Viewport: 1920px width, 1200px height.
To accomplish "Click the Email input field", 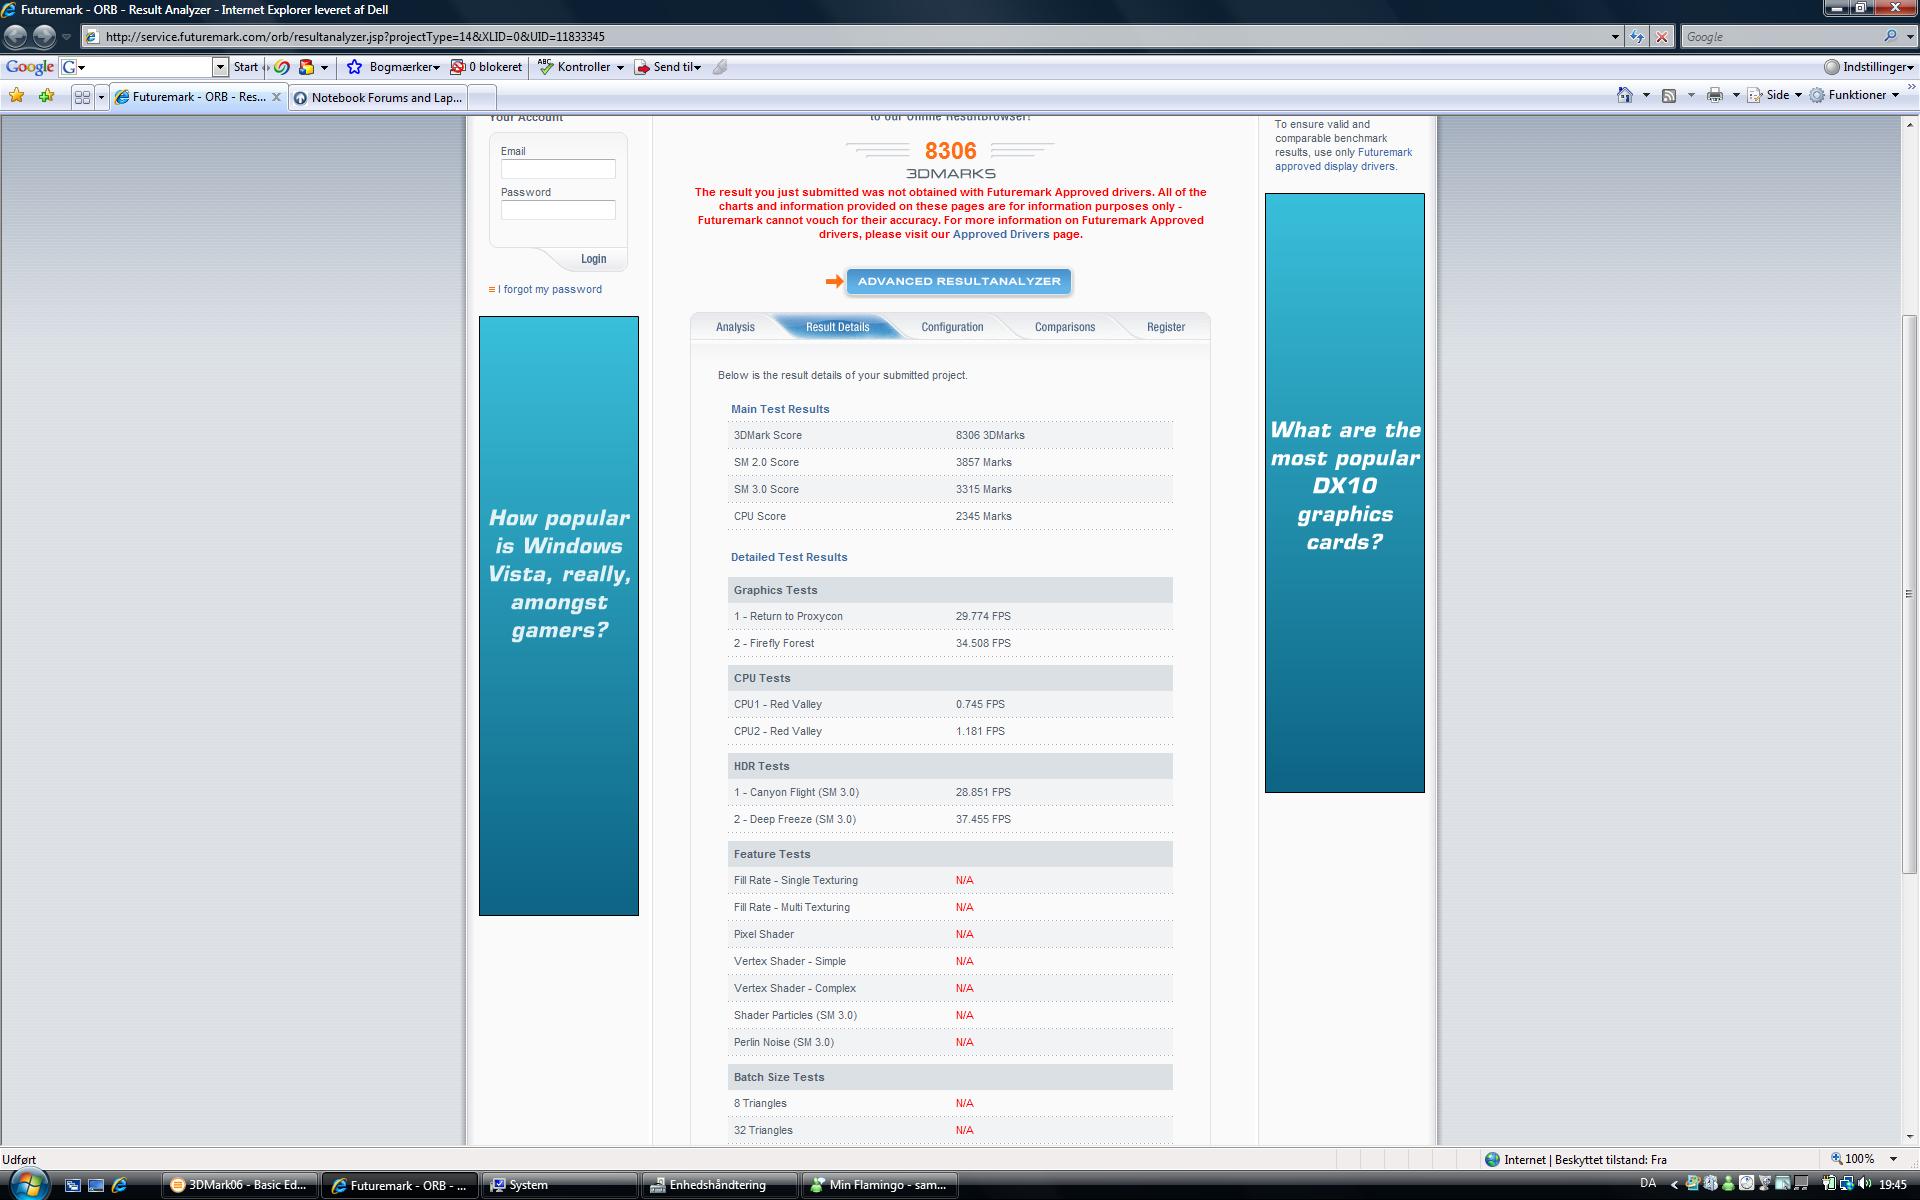I will point(558,169).
